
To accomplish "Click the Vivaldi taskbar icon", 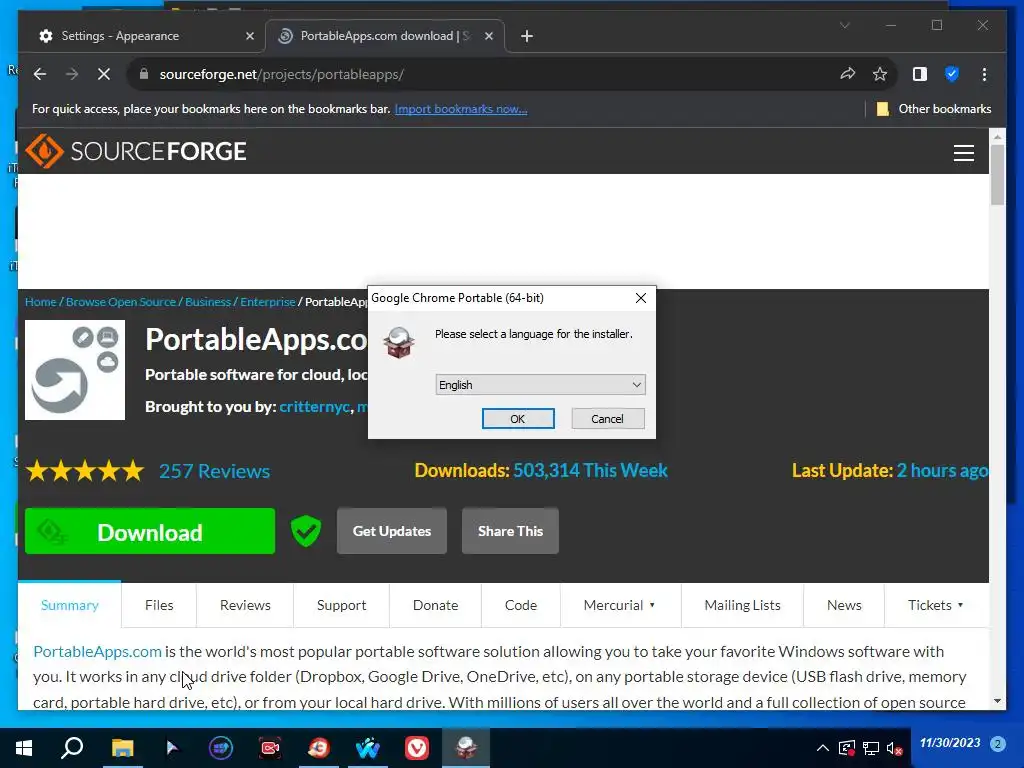I will pyautogui.click(x=417, y=748).
